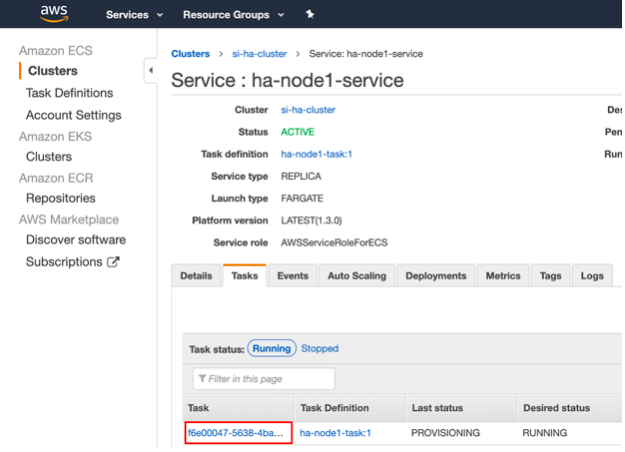Click Clusters in the breadcrumb

(191, 54)
